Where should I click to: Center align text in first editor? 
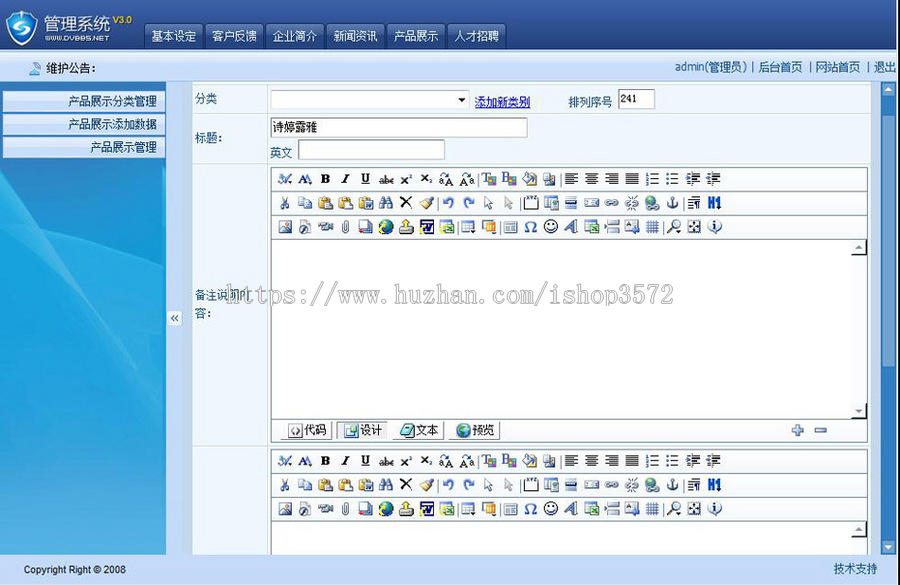tap(591, 179)
